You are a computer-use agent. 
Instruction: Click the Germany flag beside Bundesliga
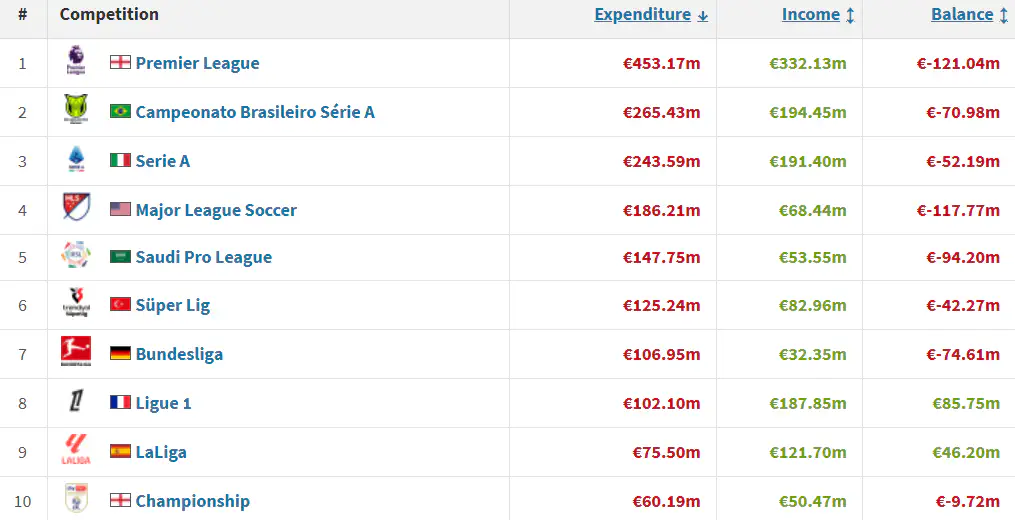(120, 353)
